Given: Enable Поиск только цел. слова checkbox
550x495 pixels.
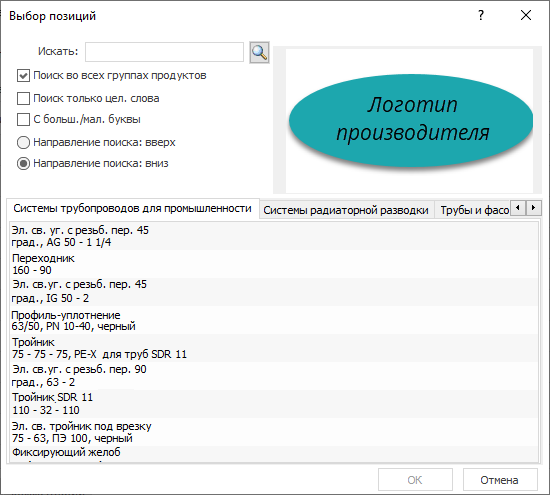Looking at the screenshot, I should click(23, 98).
